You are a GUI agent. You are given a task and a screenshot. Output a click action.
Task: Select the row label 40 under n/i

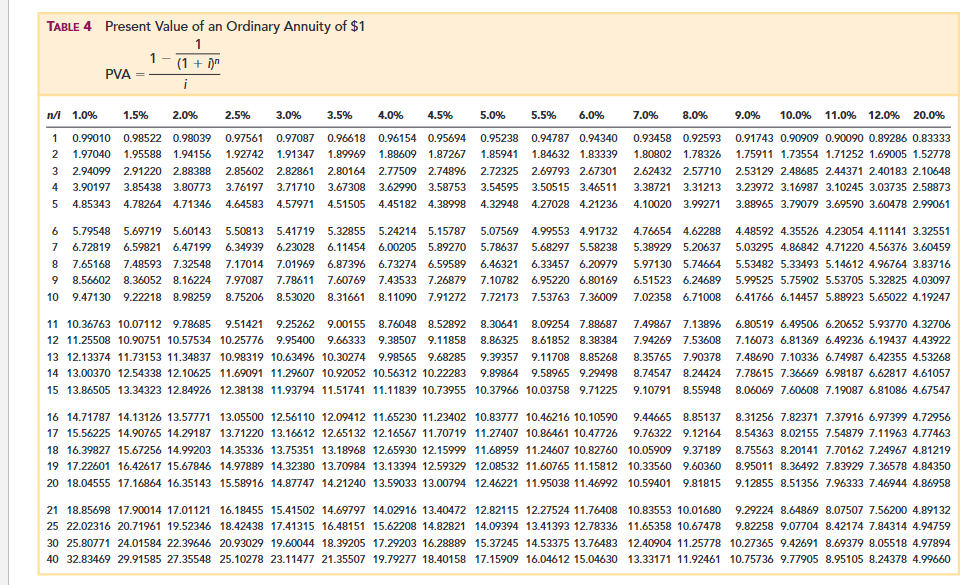(x=53, y=560)
